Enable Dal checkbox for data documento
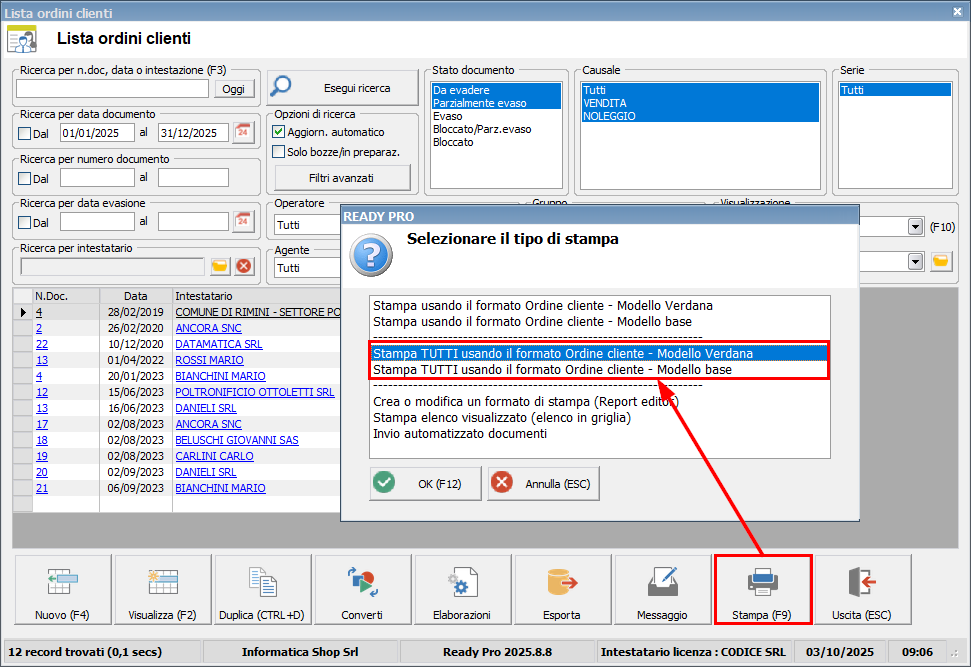The width and height of the screenshot is (971, 667). 25,133
